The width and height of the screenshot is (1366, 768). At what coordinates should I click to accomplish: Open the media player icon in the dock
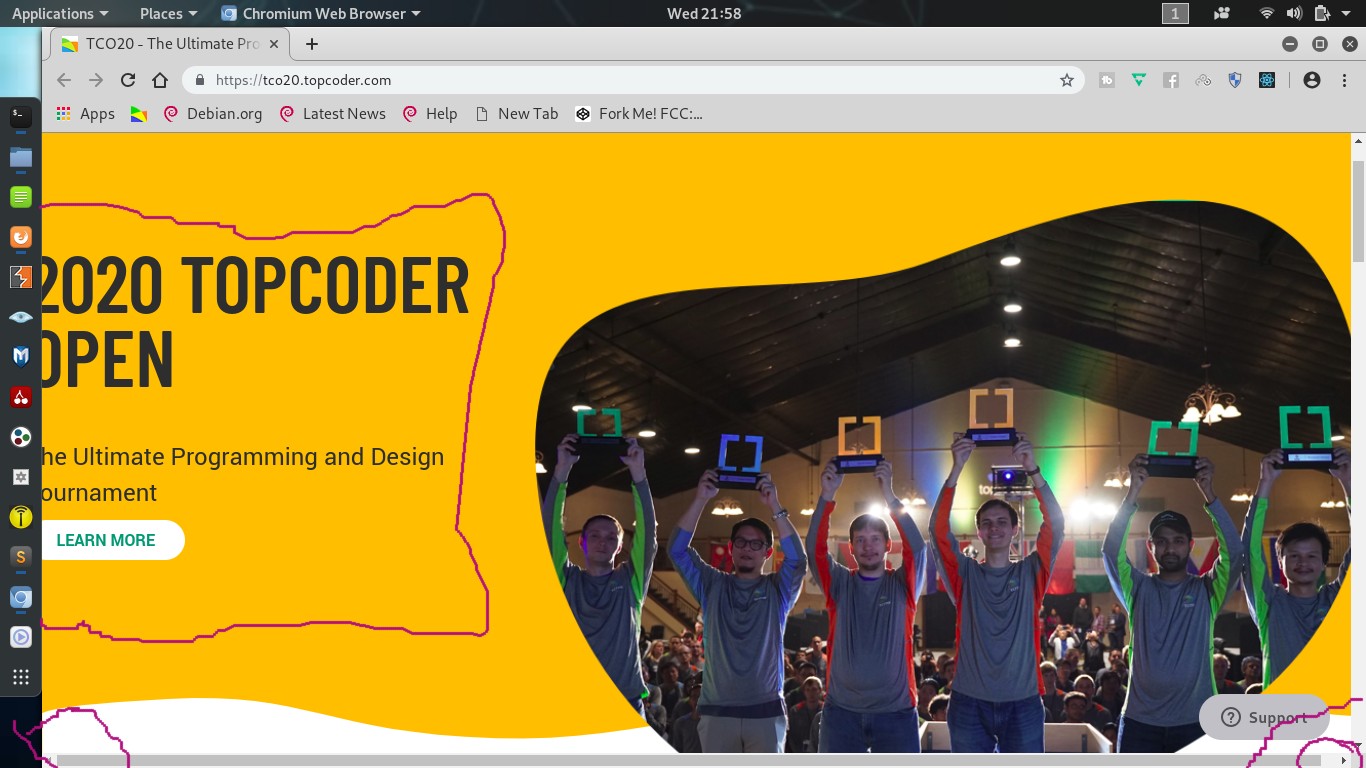[21, 637]
